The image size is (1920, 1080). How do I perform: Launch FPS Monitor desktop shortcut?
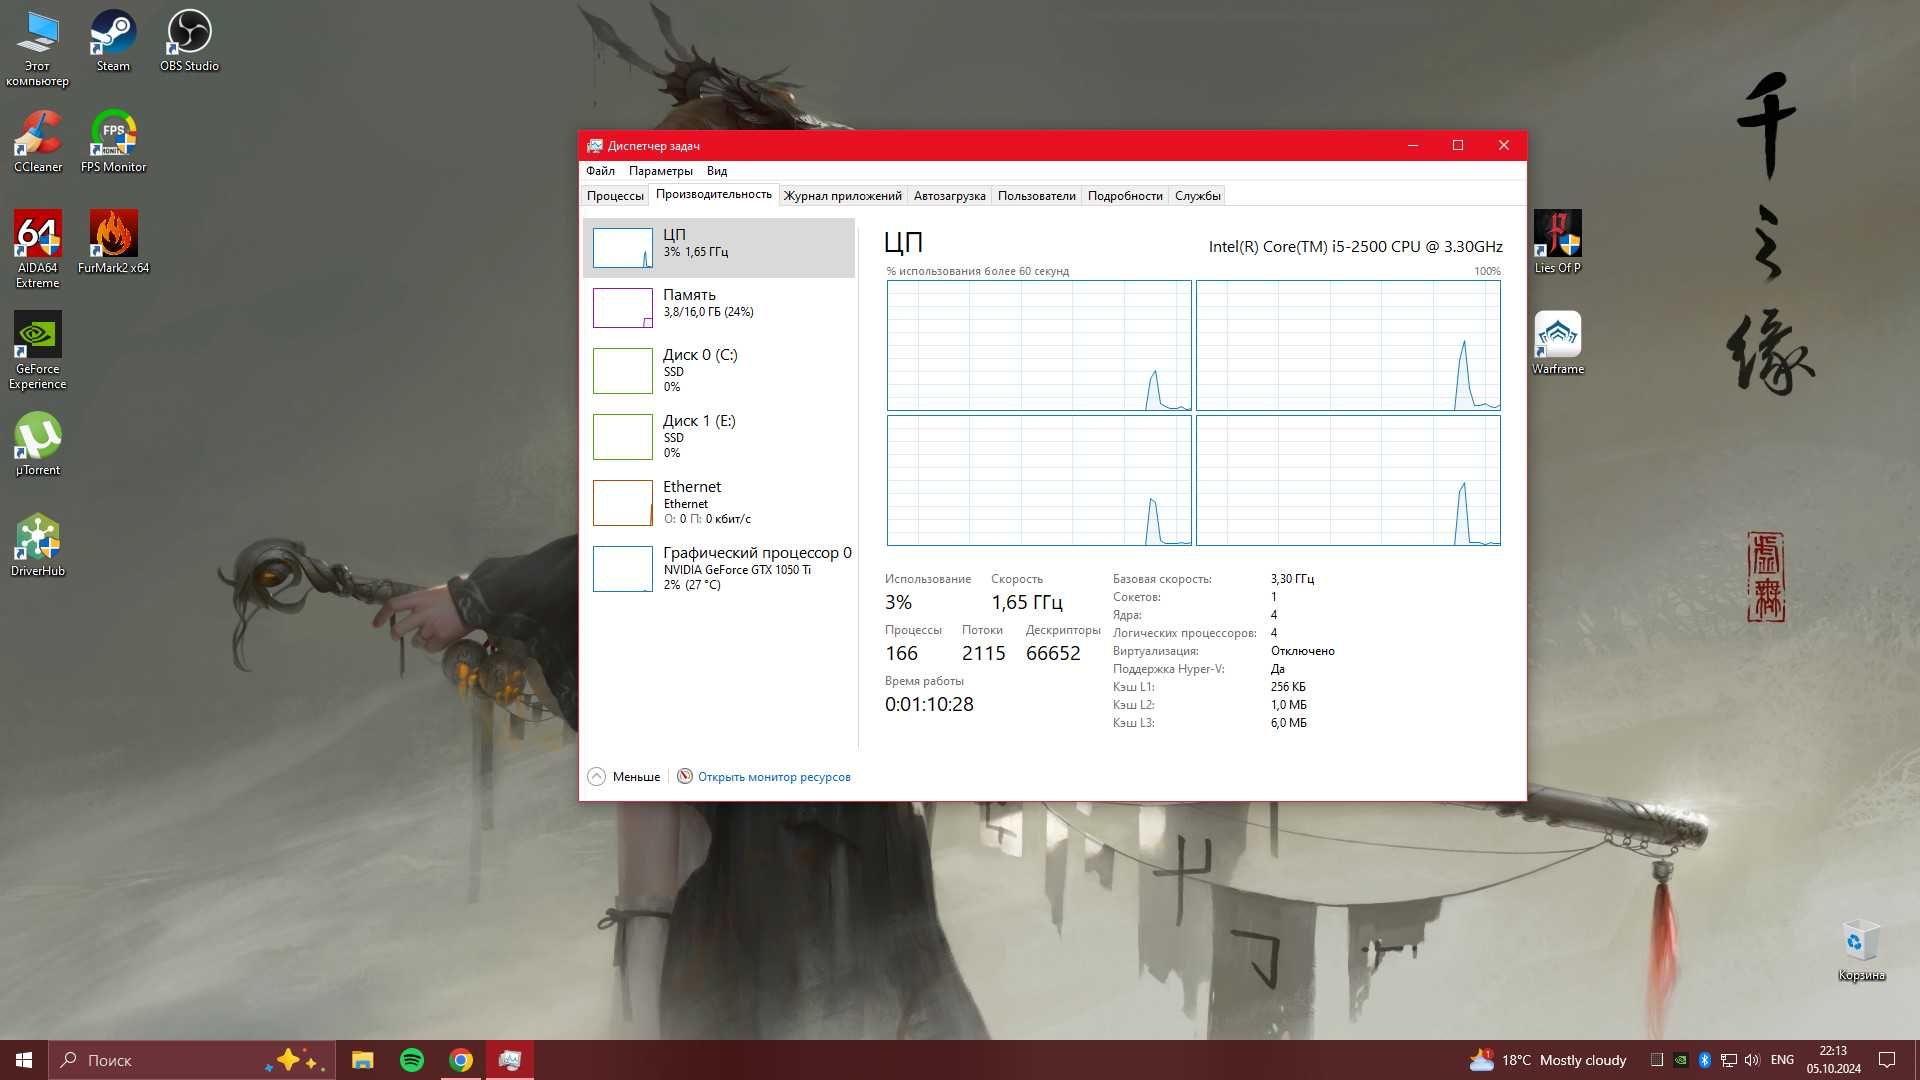coord(113,141)
